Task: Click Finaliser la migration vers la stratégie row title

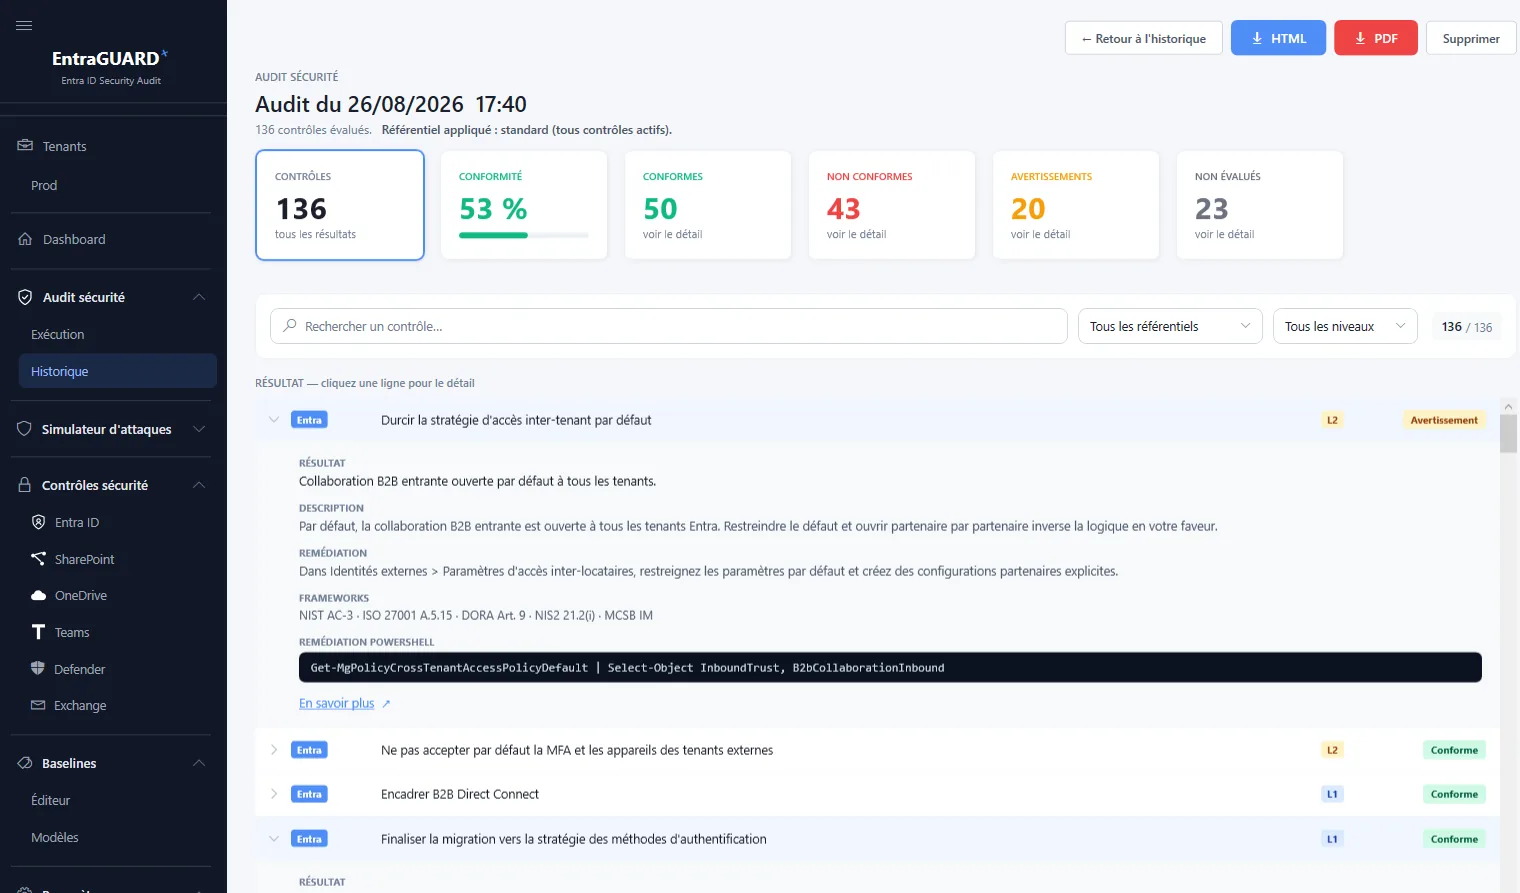Action: tap(574, 839)
